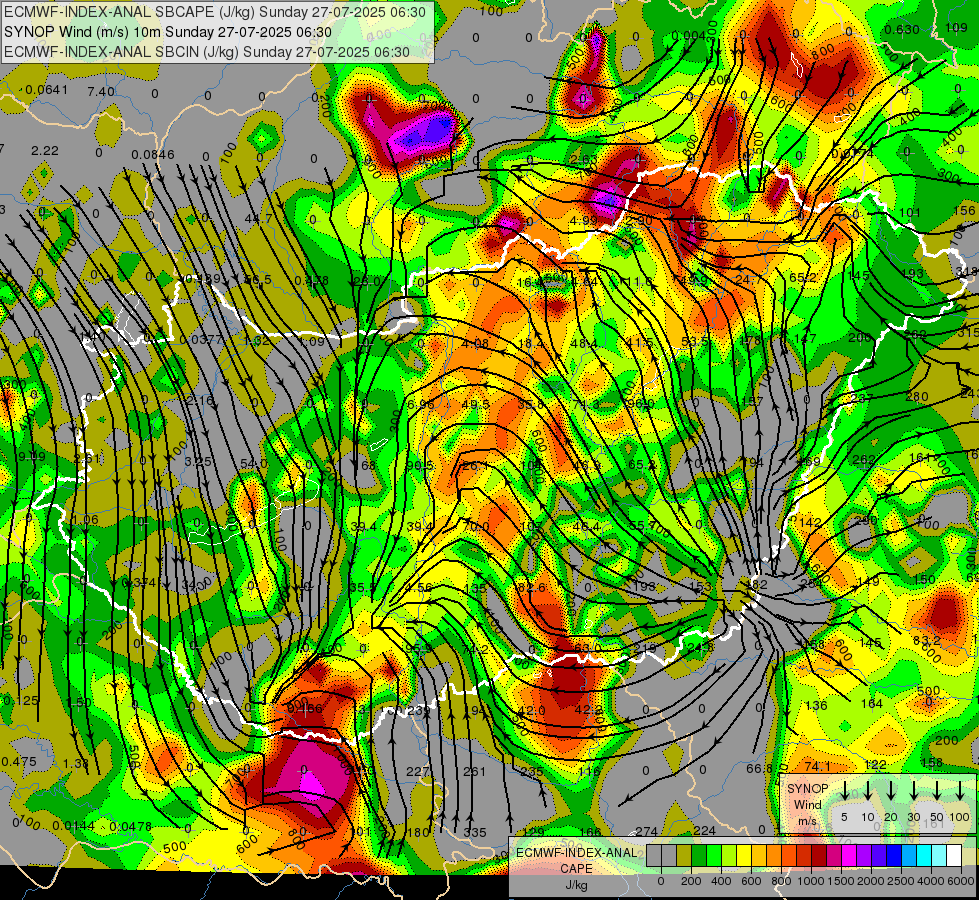The height and width of the screenshot is (900, 979).
Task: Click the station value '66.8'
Action: pyautogui.click(x=760, y=768)
